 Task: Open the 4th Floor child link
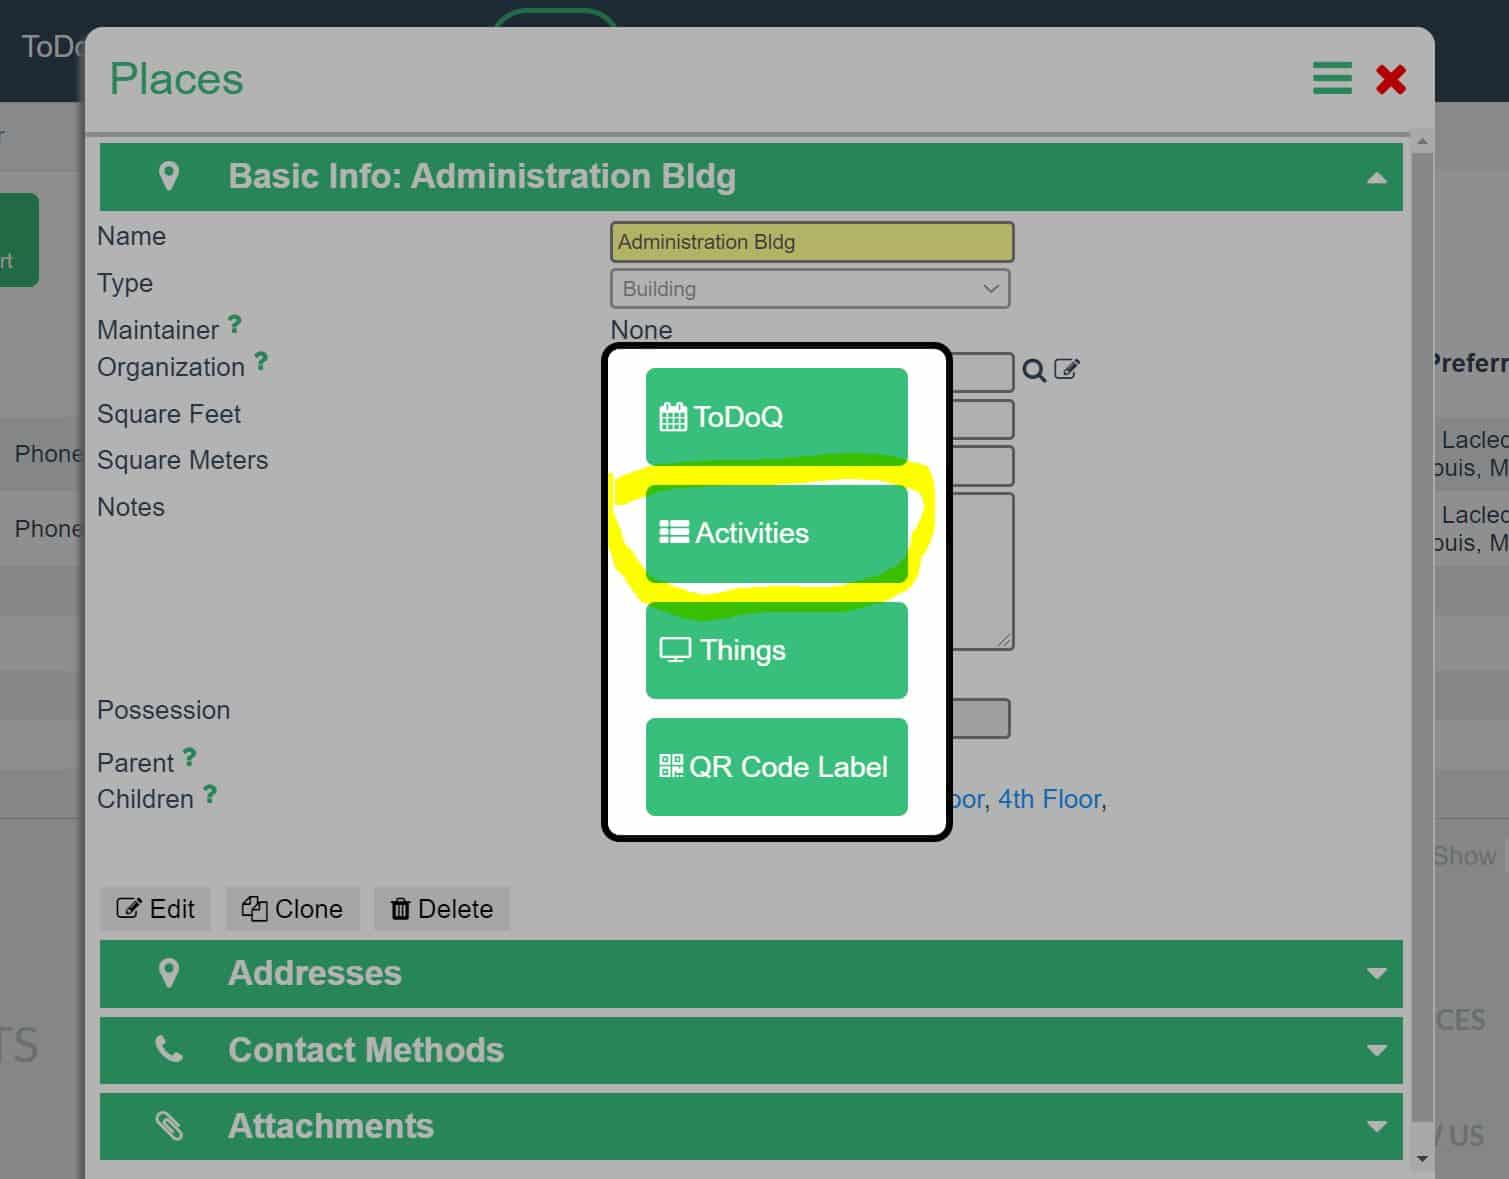point(1049,799)
